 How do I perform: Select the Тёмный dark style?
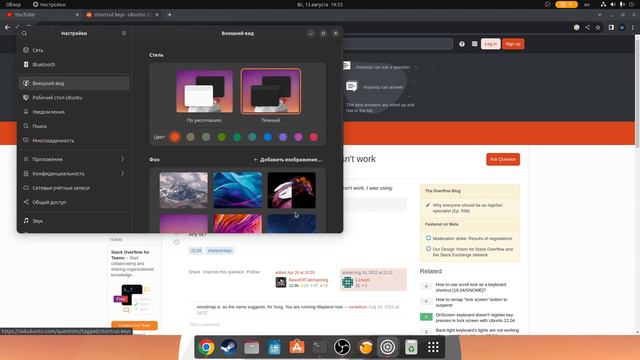[x=271, y=91]
